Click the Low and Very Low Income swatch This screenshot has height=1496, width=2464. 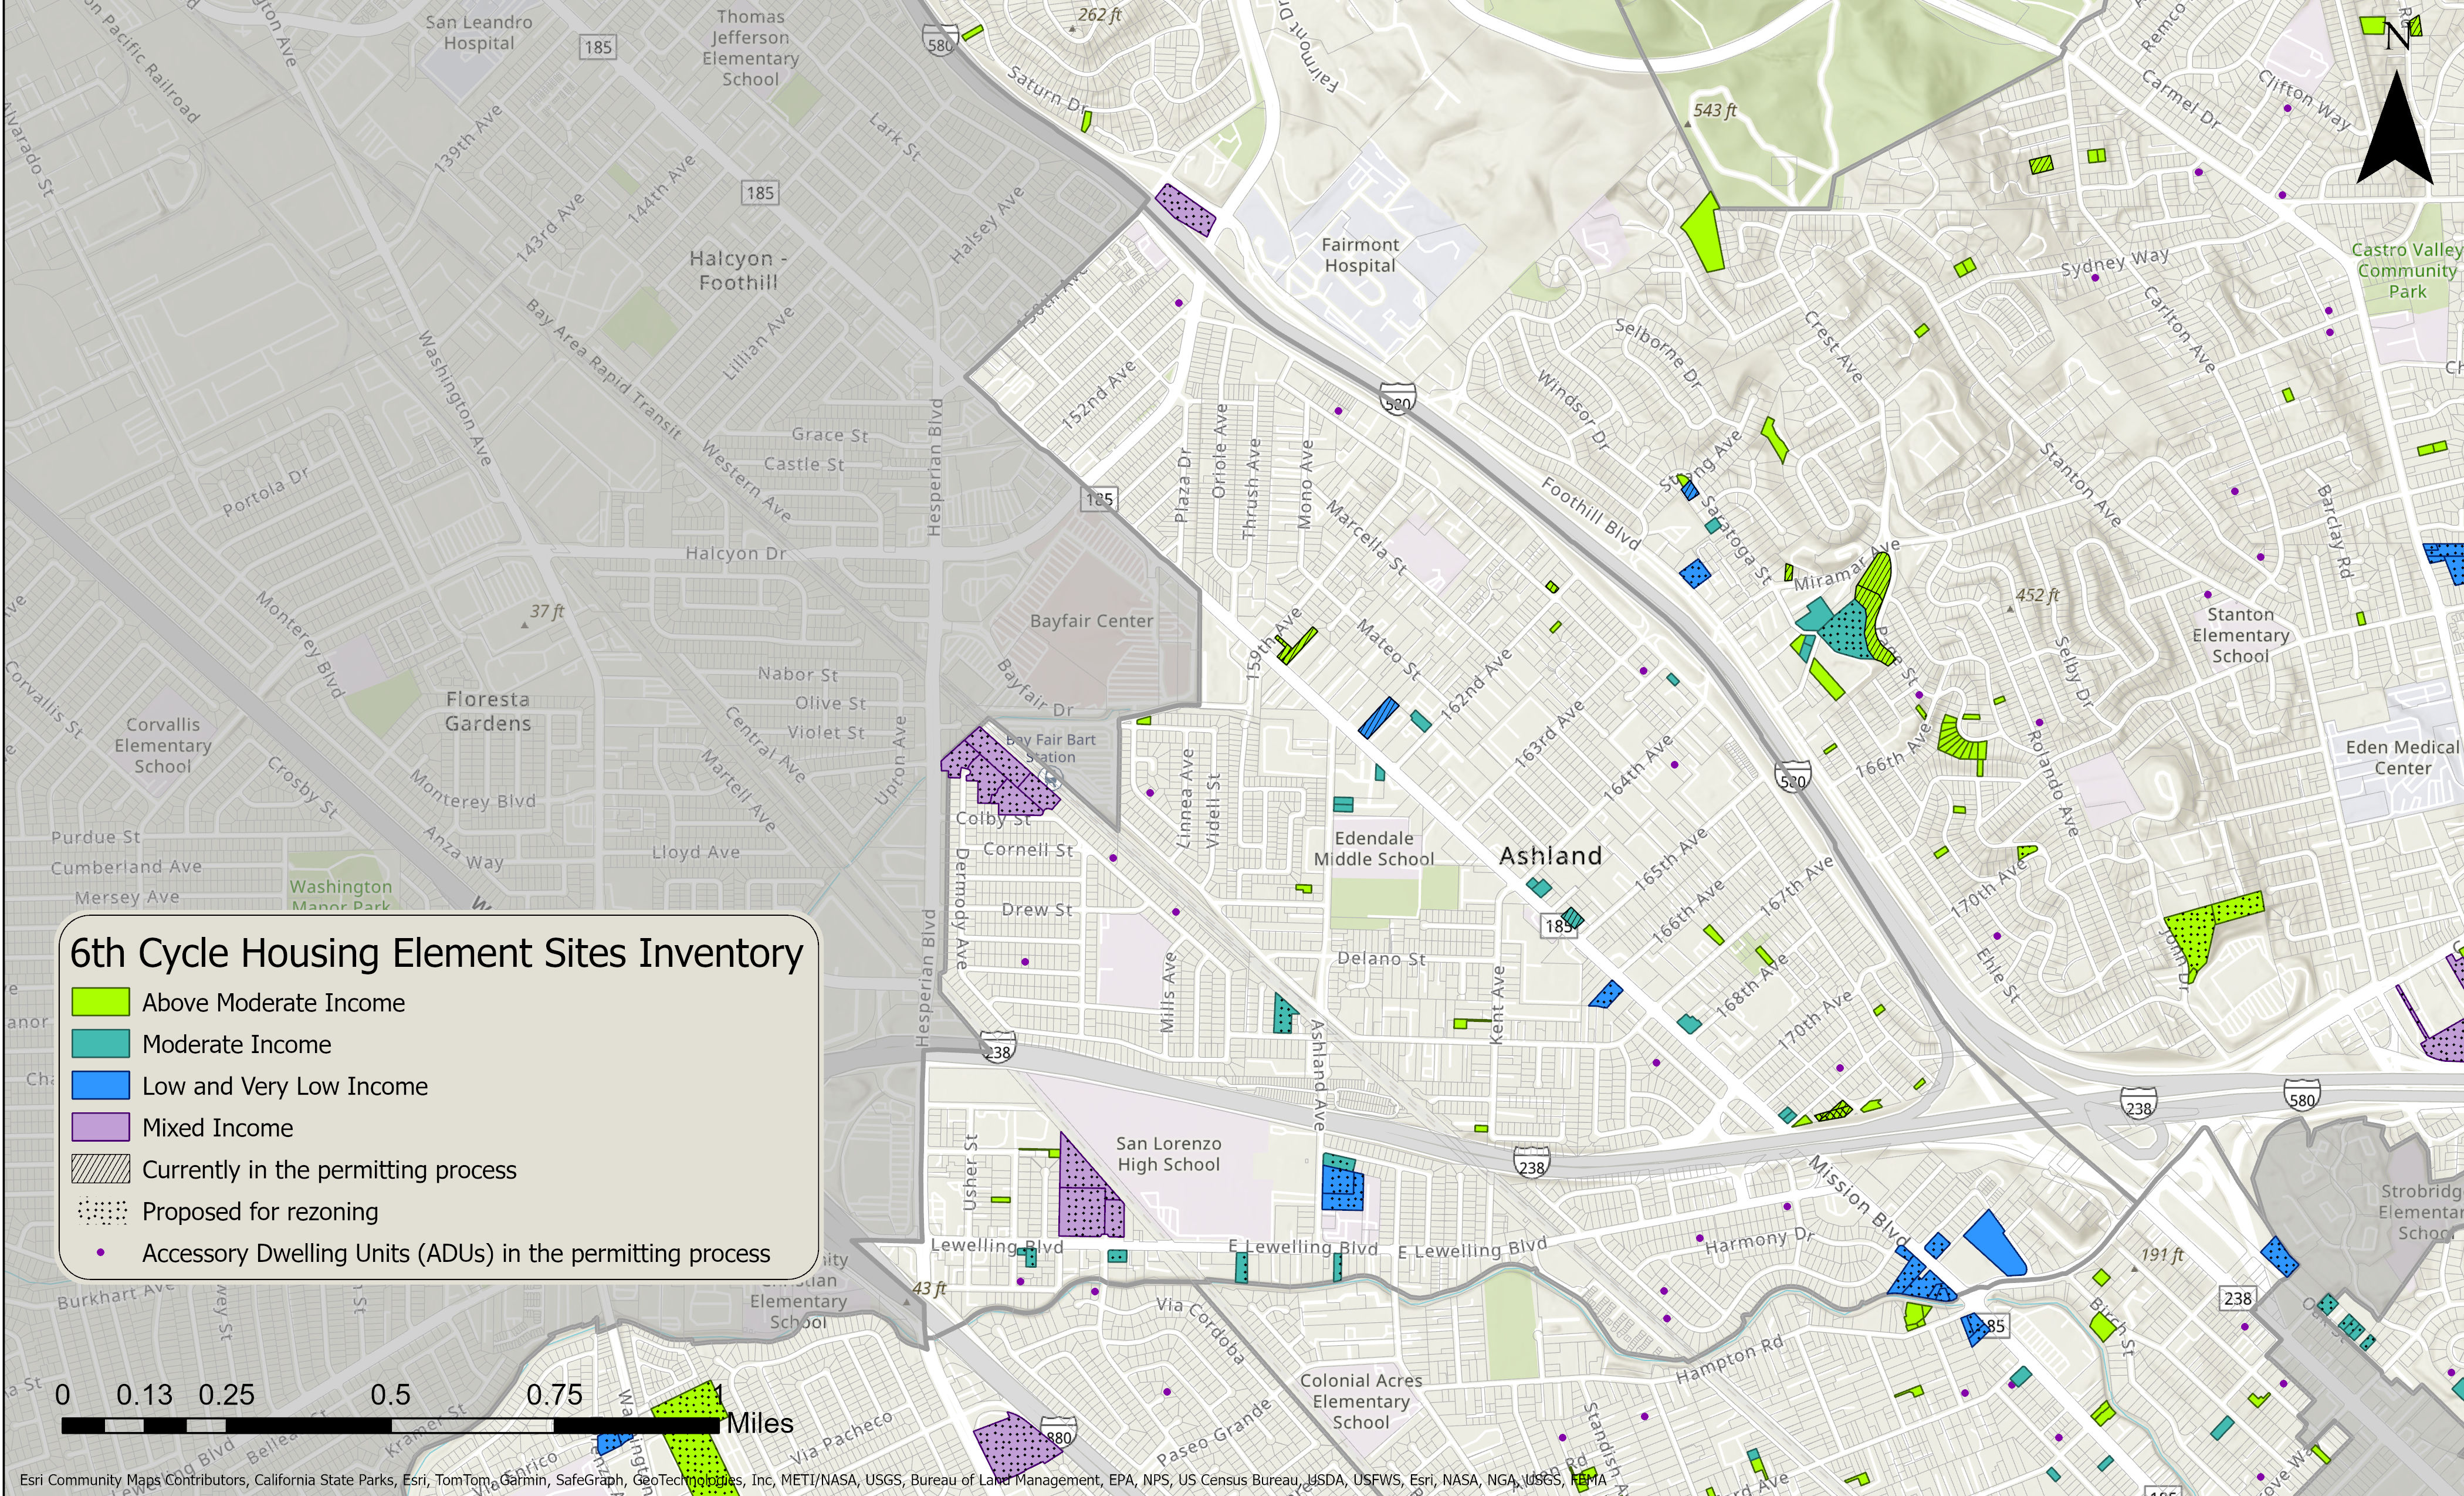pyautogui.click(x=100, y=1086)
